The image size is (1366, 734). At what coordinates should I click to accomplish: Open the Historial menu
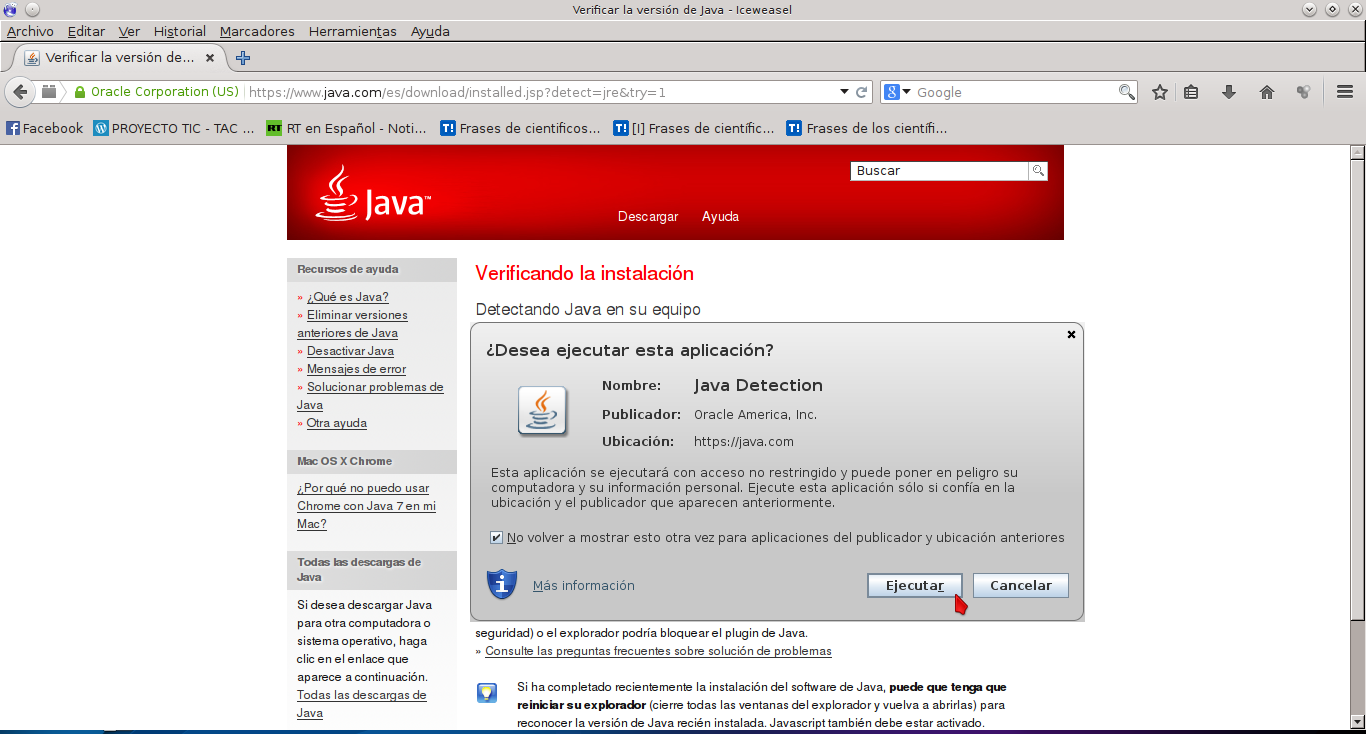[180, 31]
